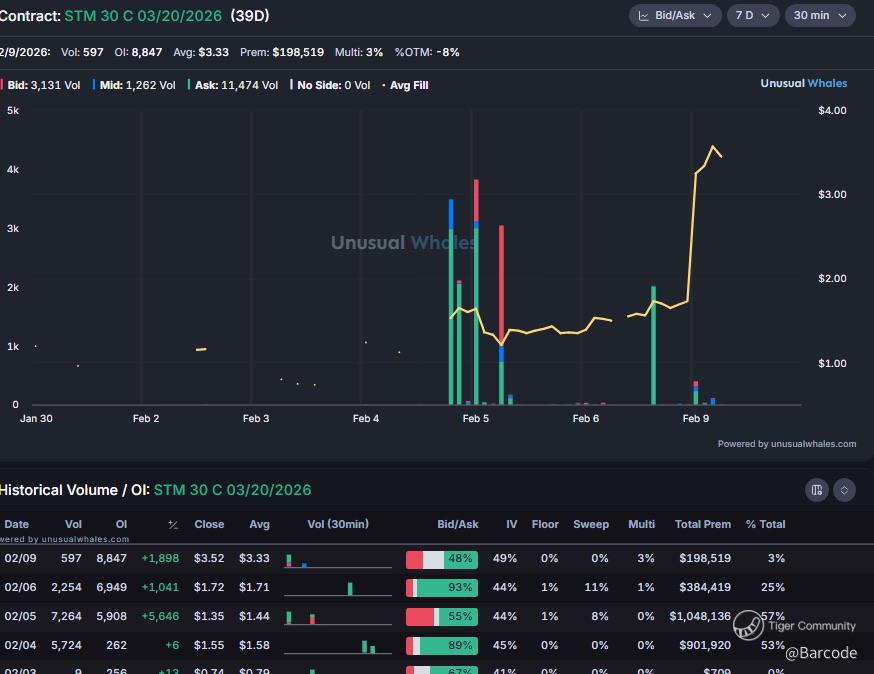Open the 7 D time range dropdown
Image resolution: width=874 pixels, height=674 pixels.
(x=753, y=16)
